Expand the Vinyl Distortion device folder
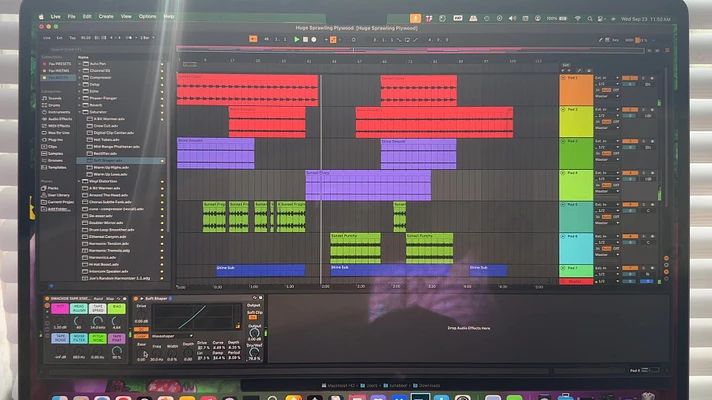The image size is (712, 400). point(79,181)
